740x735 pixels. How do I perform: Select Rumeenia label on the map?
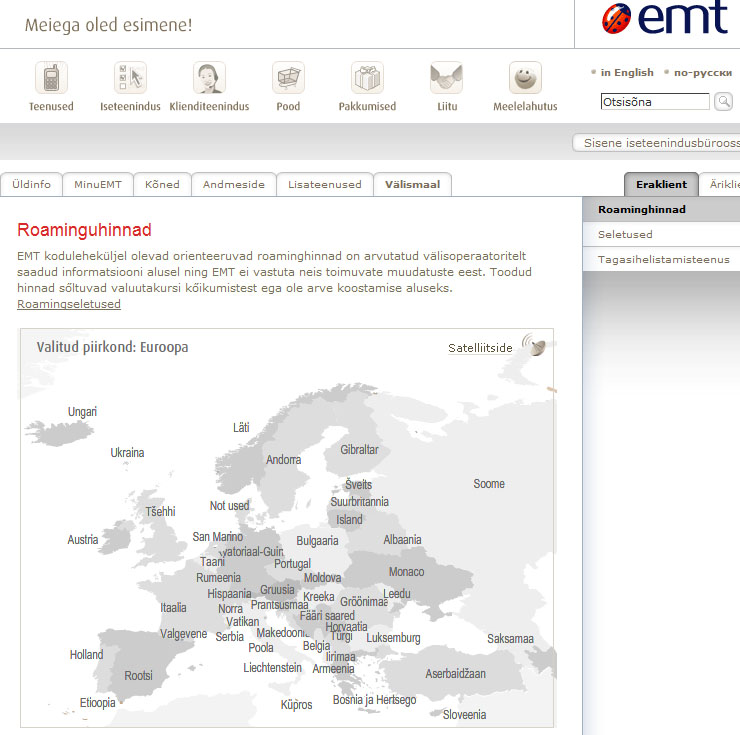218,578
